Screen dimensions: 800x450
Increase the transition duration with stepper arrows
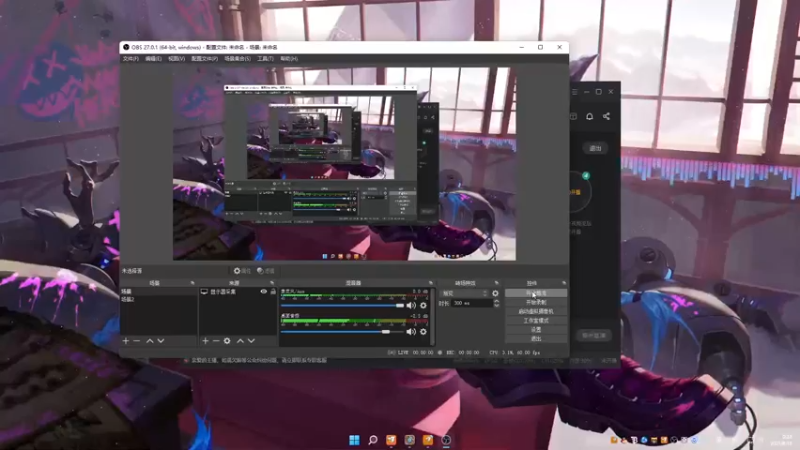(x=496, y=301)
